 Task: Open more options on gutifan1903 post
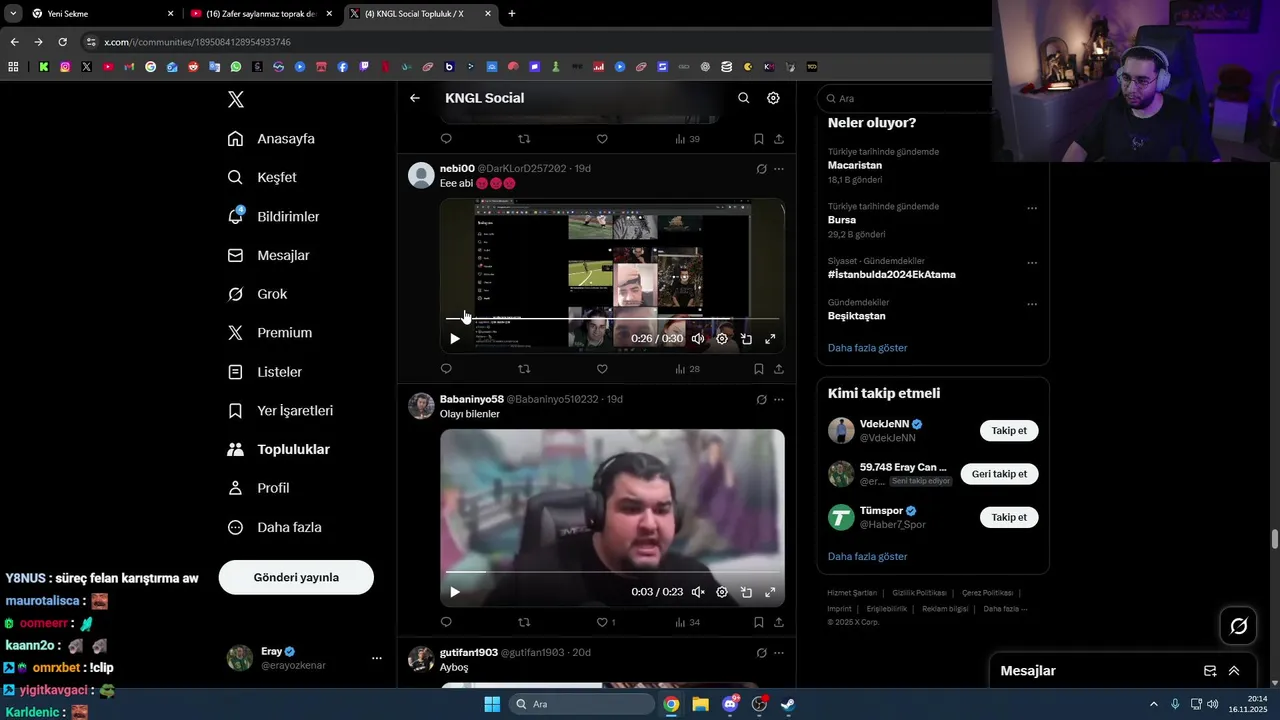[x=779, y=653]
